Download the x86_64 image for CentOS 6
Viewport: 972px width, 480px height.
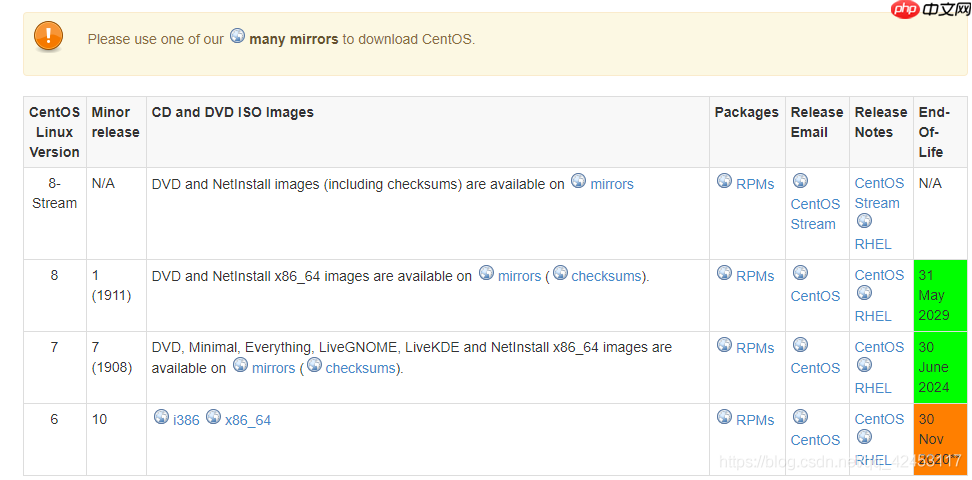247,420
